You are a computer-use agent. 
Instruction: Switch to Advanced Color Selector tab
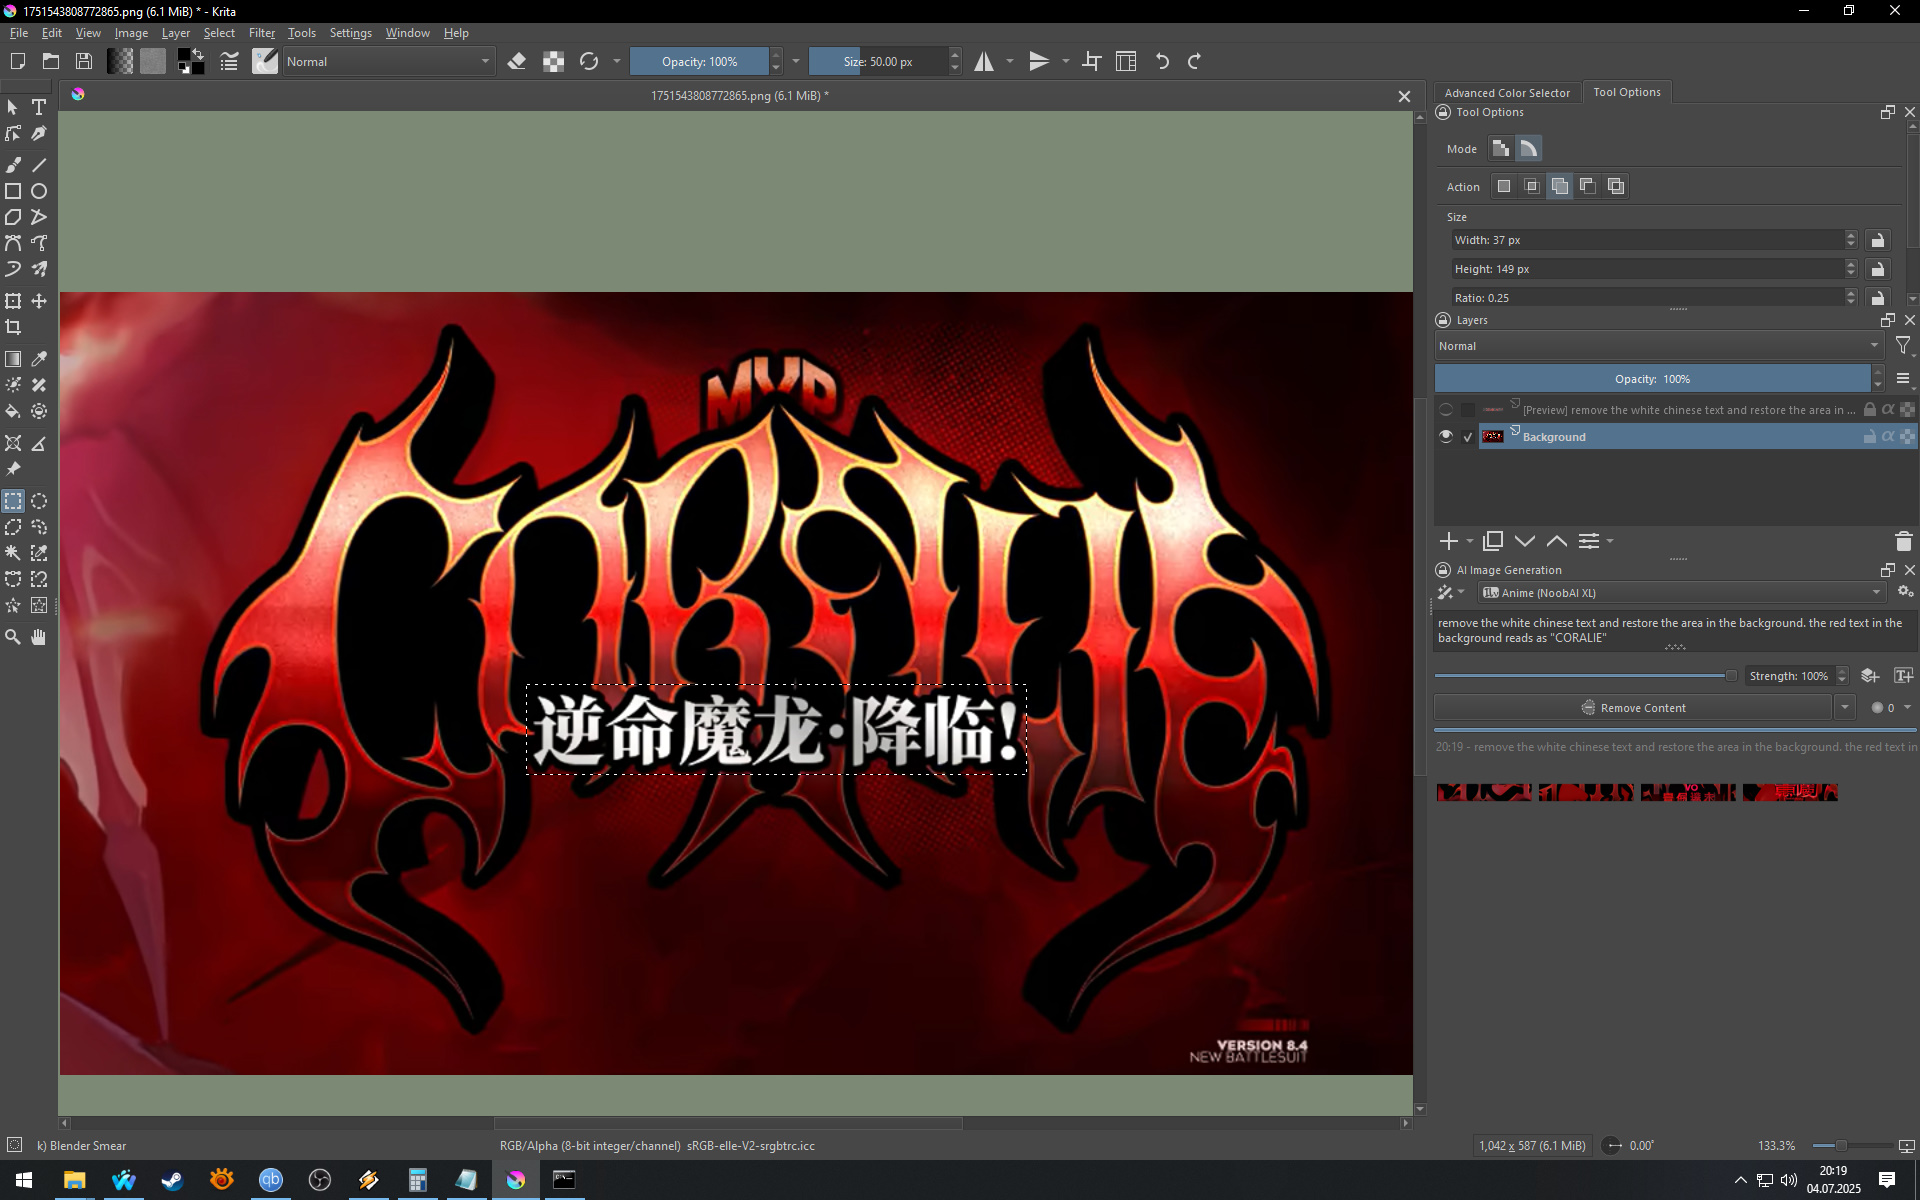1507,93
